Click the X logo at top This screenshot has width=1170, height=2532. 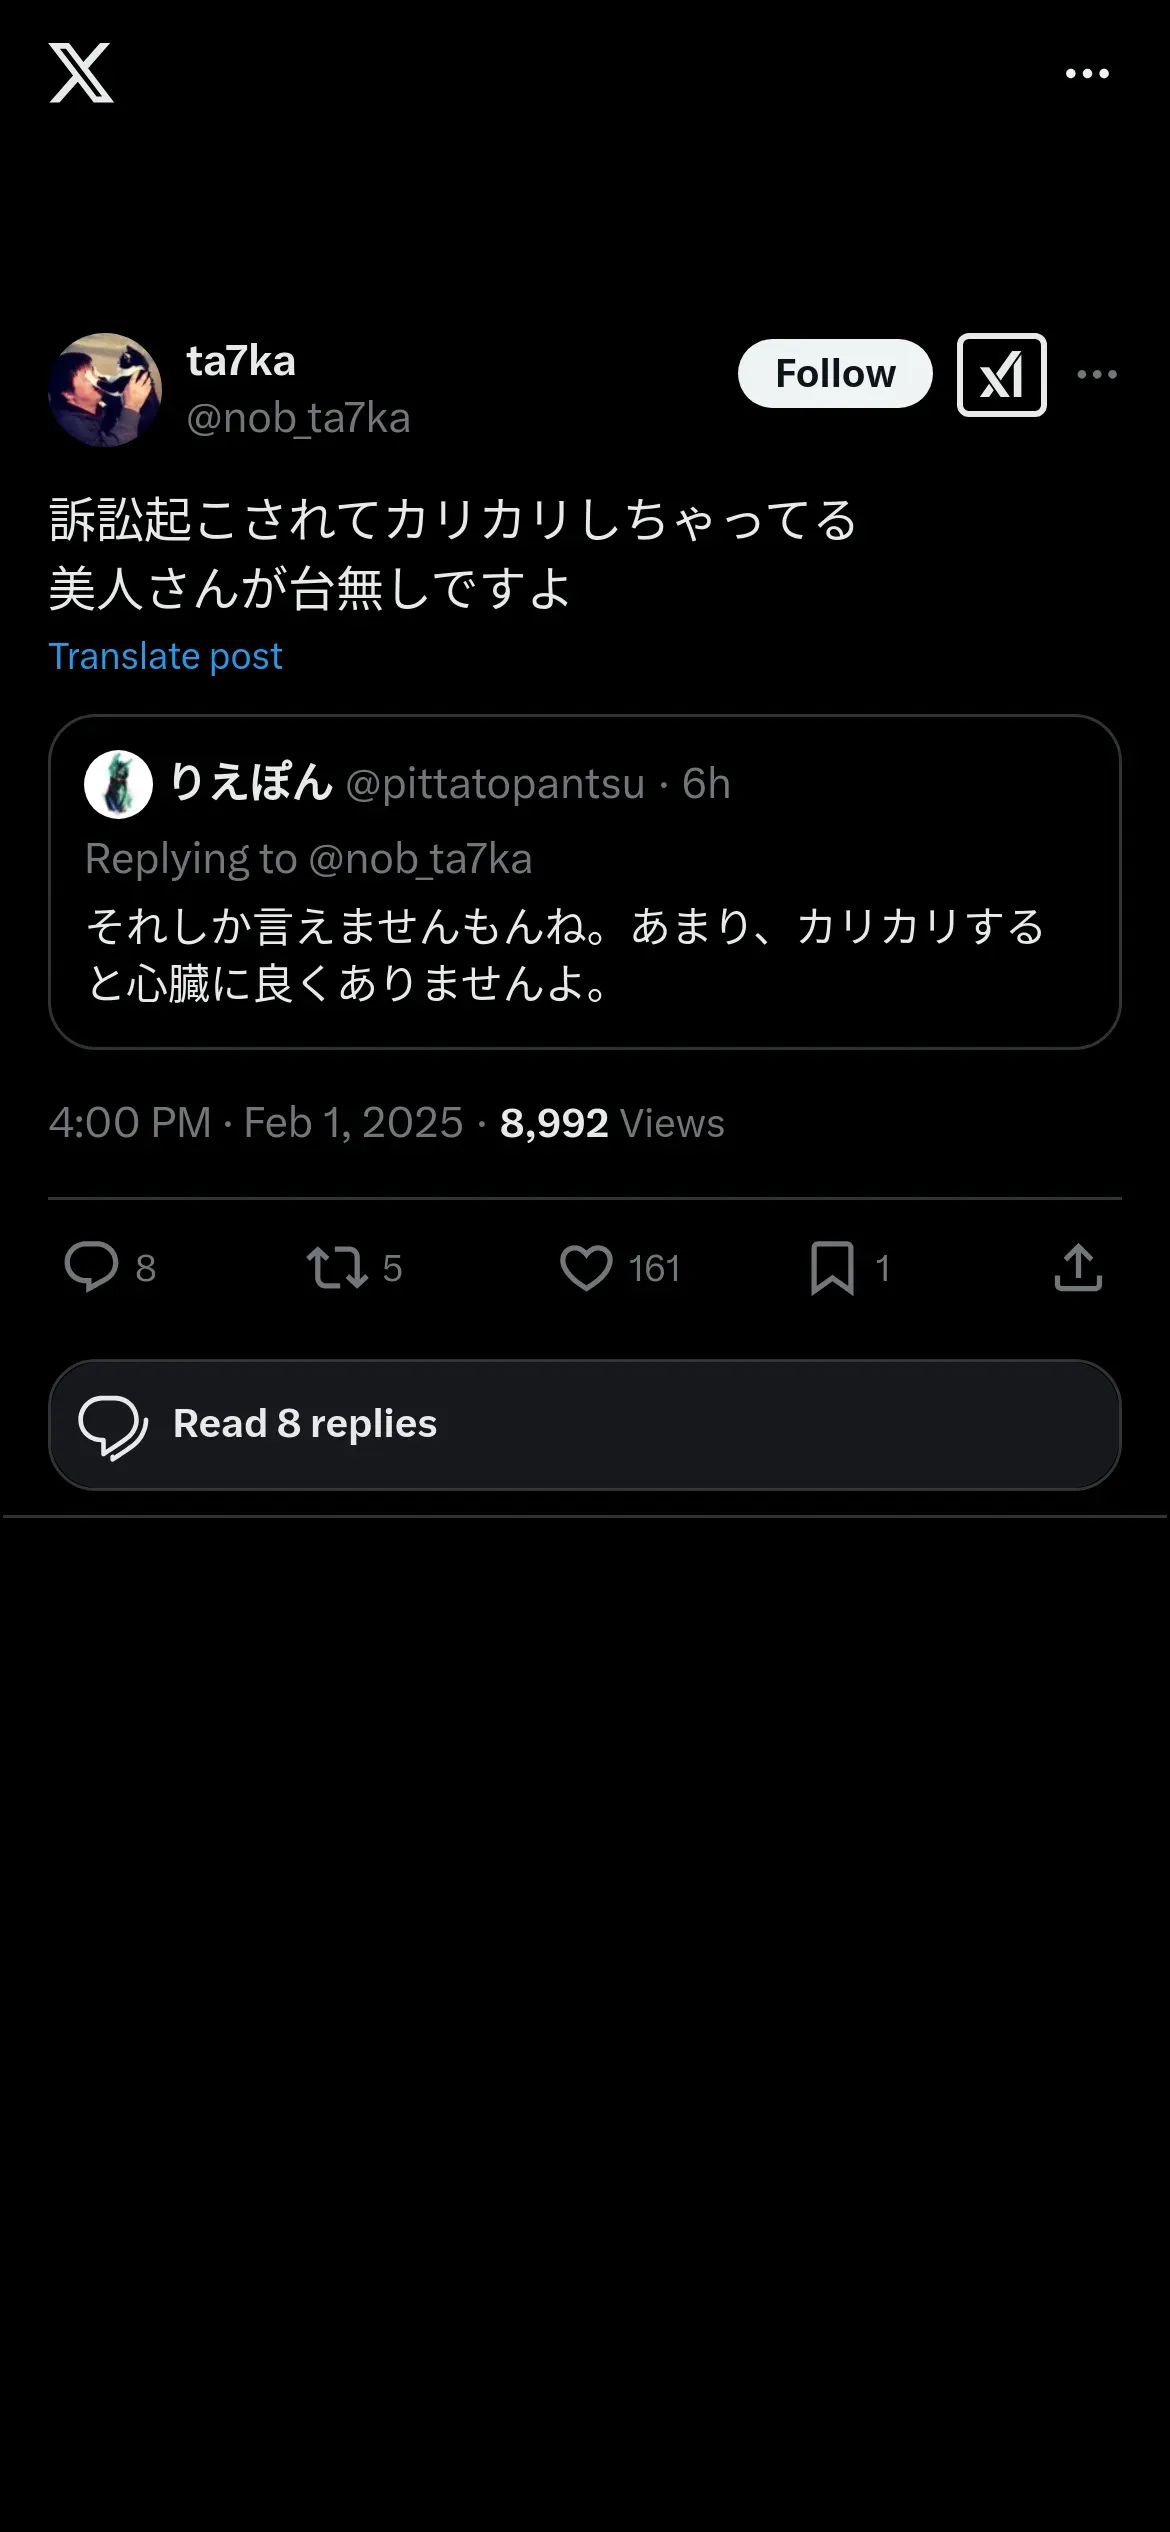tap(81, 73)
